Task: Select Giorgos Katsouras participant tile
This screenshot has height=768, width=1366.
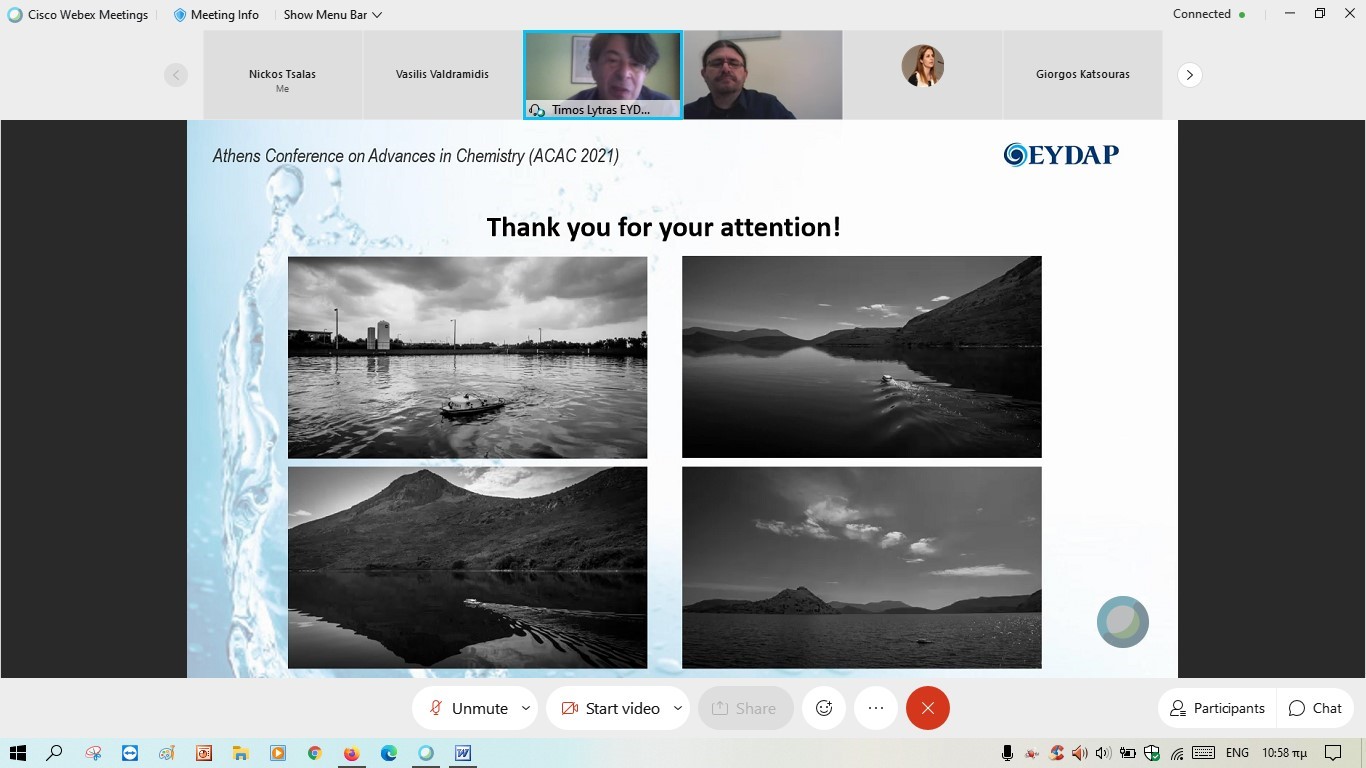Action: (1082, 75)
